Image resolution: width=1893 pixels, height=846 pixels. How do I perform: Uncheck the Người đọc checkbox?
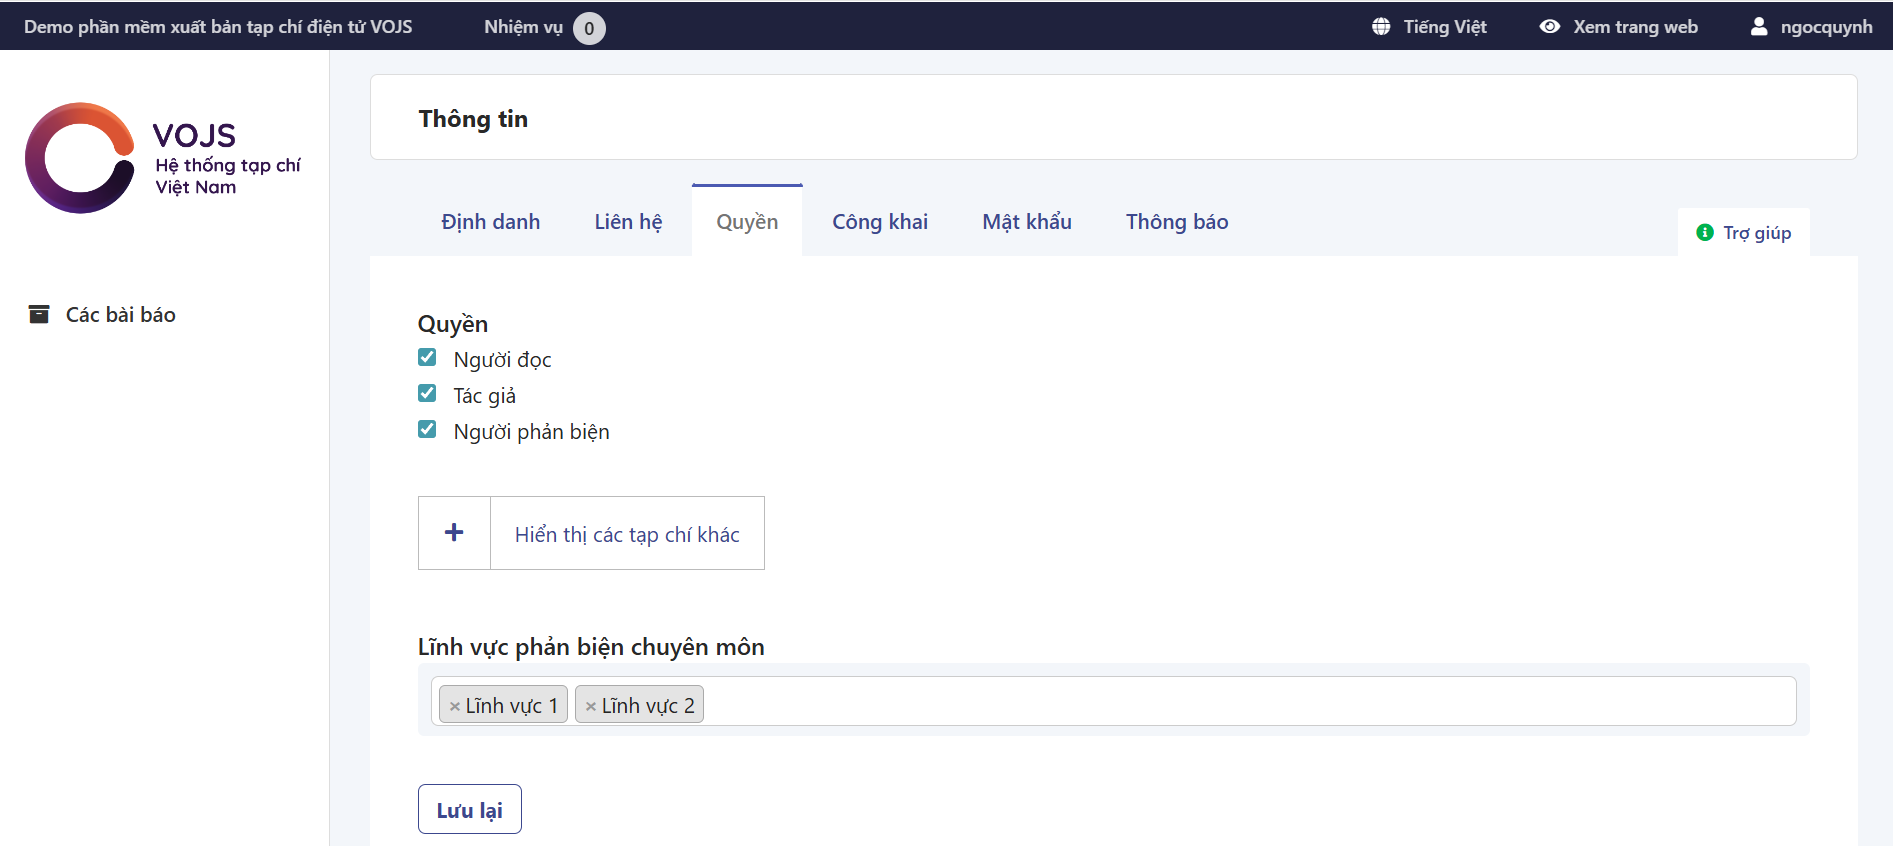[x=427, y=358]
